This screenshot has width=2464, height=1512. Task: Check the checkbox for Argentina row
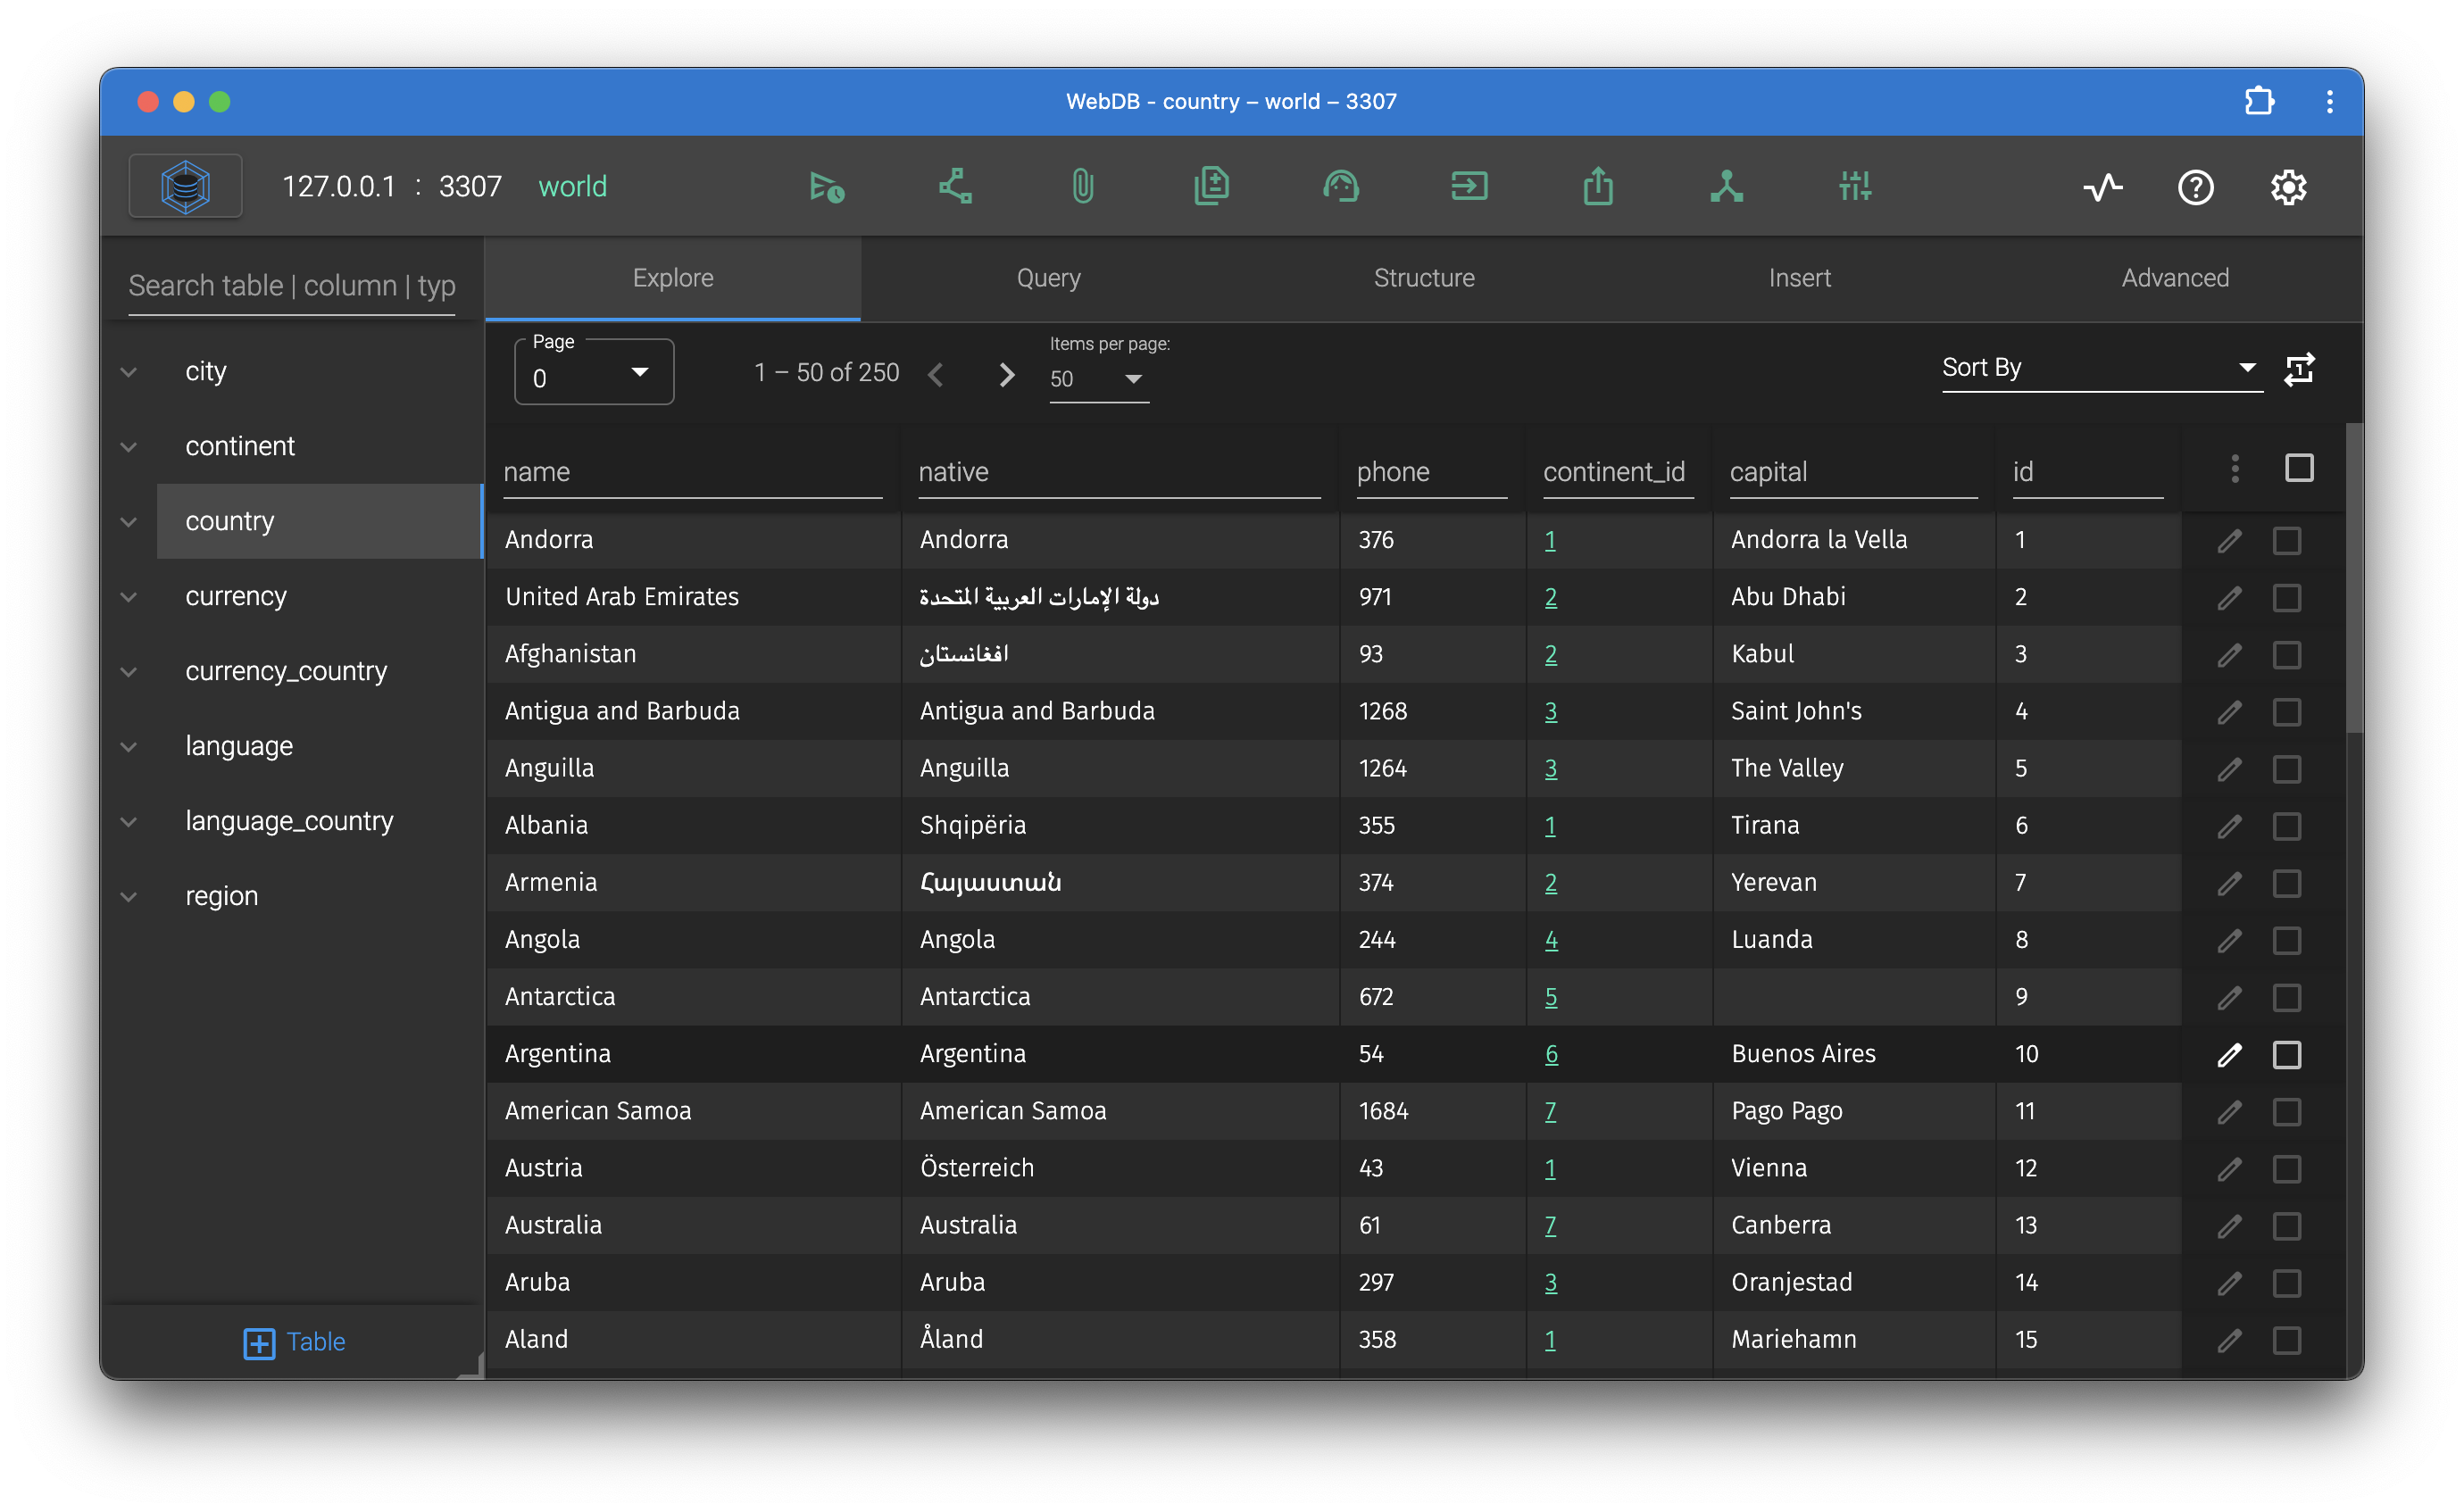pyautogui.click(x=2288, y=1052)
